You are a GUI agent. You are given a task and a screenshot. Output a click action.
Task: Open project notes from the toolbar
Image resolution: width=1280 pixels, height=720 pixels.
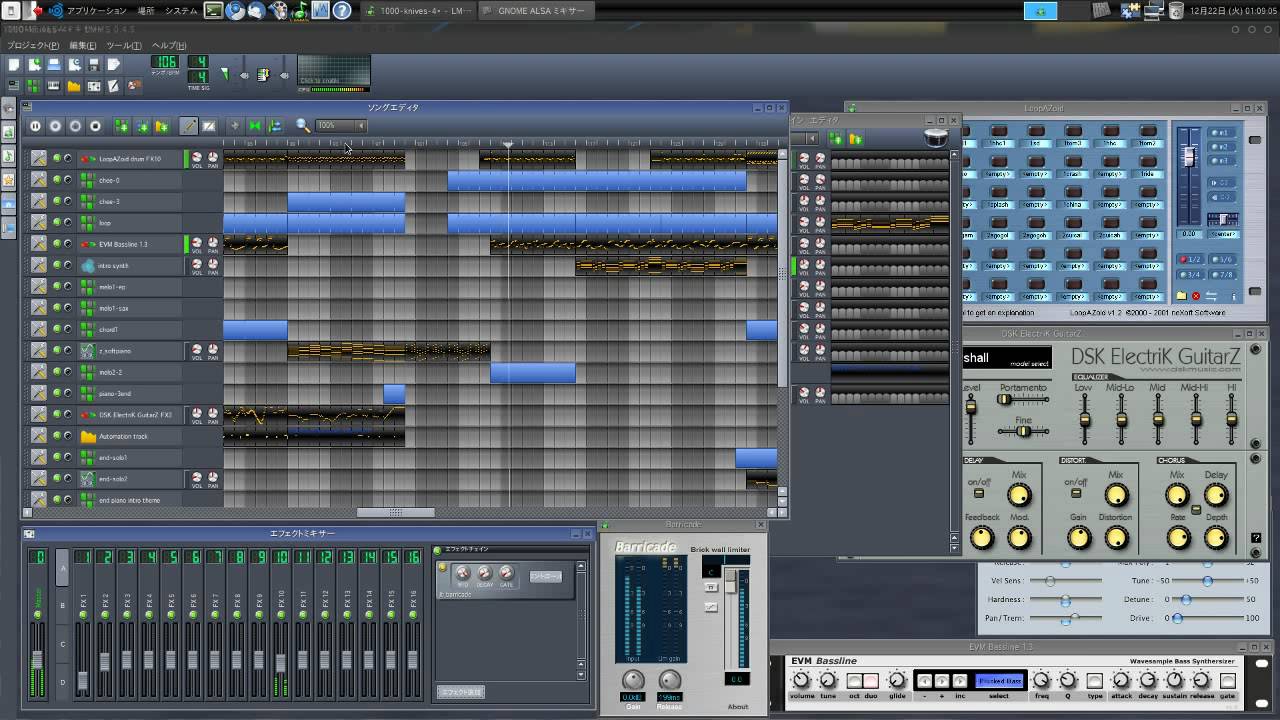[114, 86]
